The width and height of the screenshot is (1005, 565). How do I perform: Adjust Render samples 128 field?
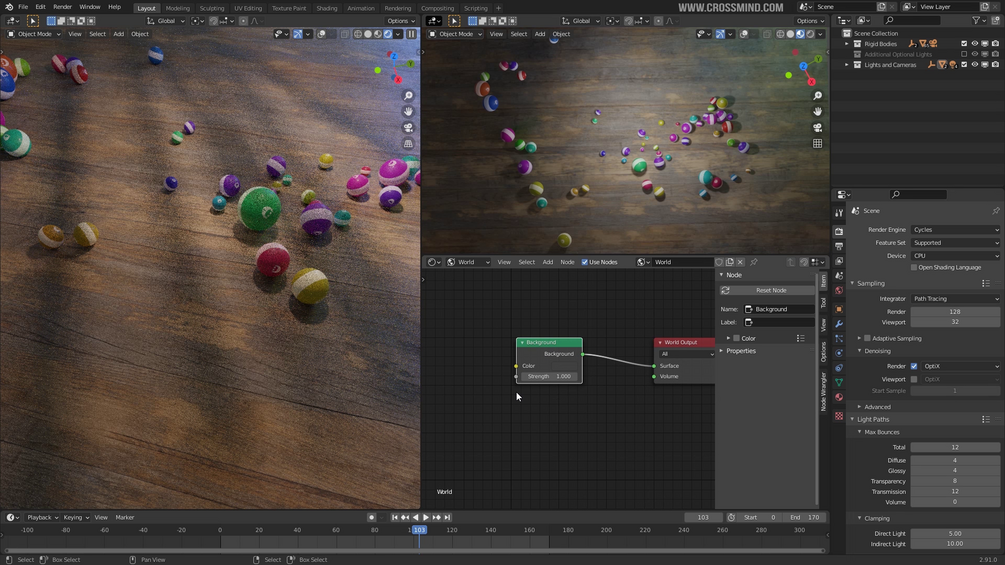coord(955,312)
